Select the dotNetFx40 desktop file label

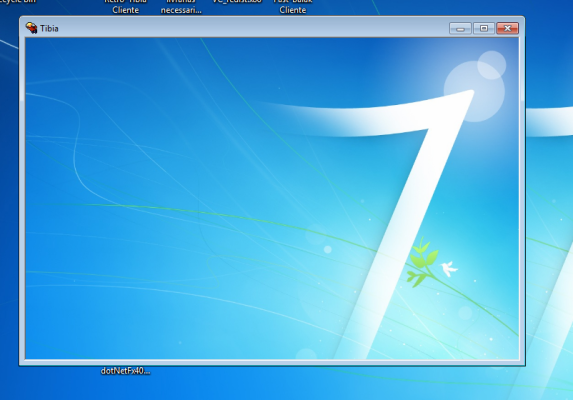pos(125,371)
